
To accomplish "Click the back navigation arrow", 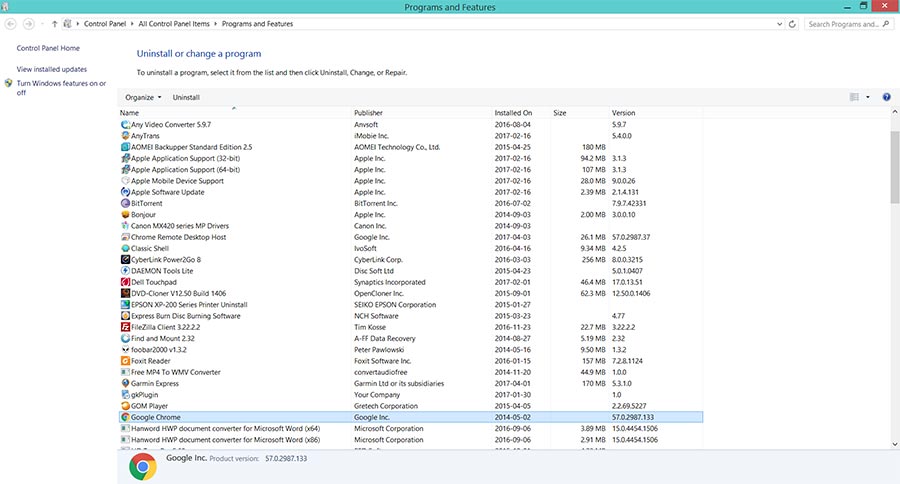I will pyautogui.click(x=10, y=24).
